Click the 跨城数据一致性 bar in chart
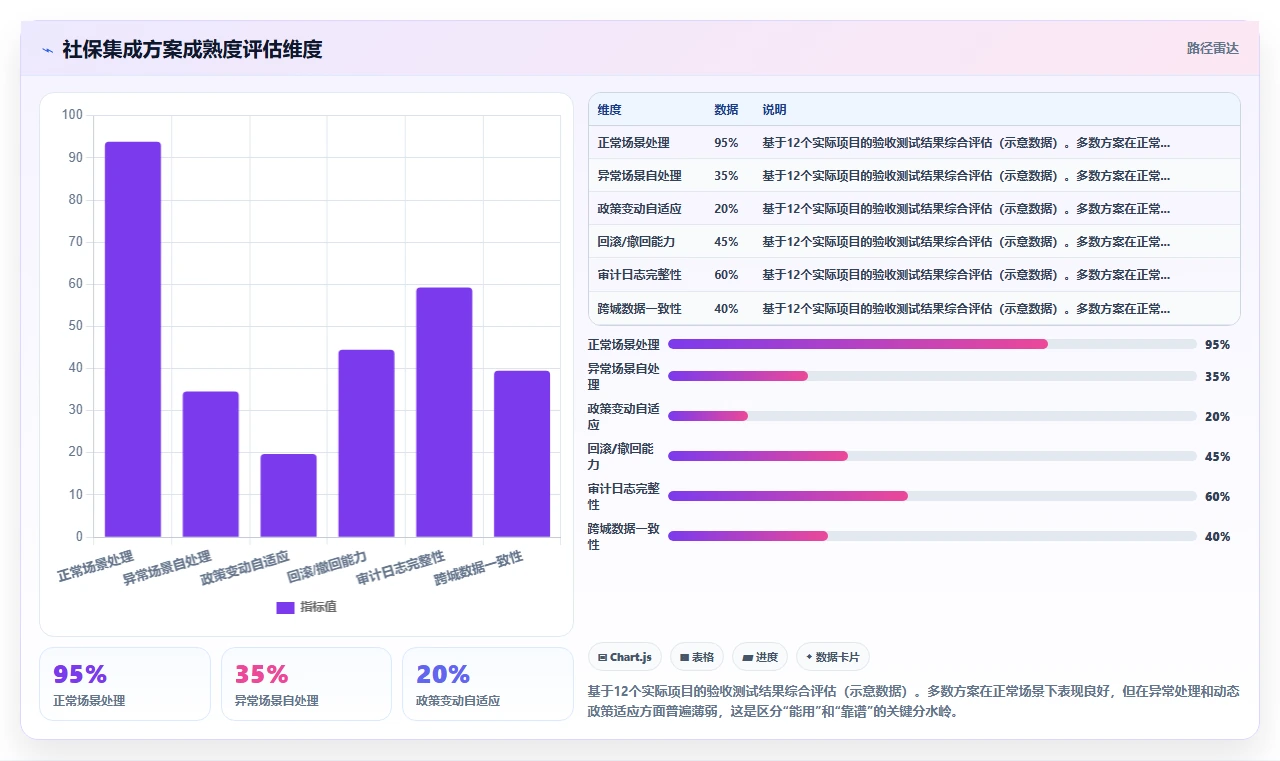 tap(522, 454)
